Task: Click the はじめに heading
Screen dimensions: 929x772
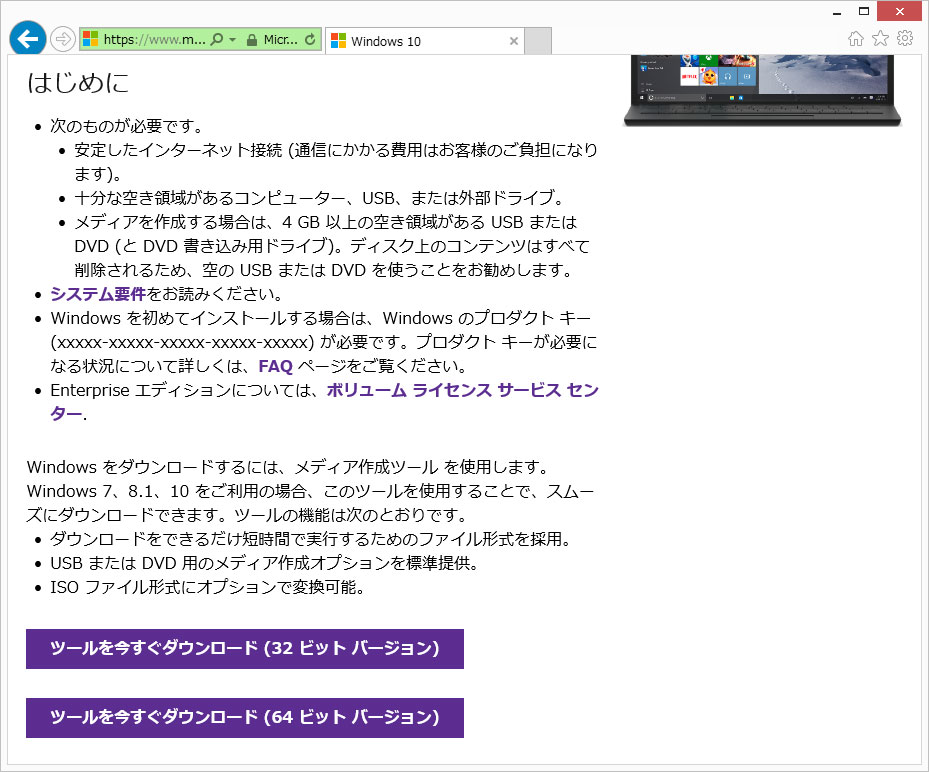Action: pos(78,83)
